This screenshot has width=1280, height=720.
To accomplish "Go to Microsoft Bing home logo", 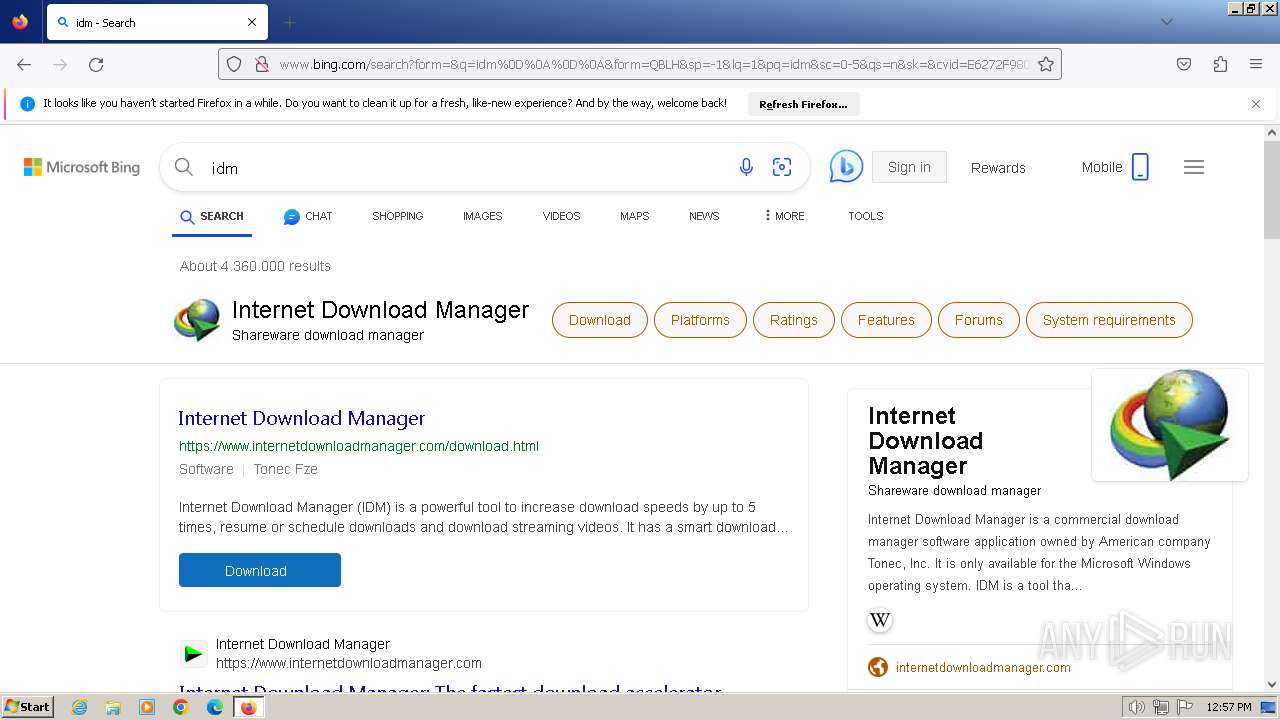I will pyautogui.click(x=82, y=167).
